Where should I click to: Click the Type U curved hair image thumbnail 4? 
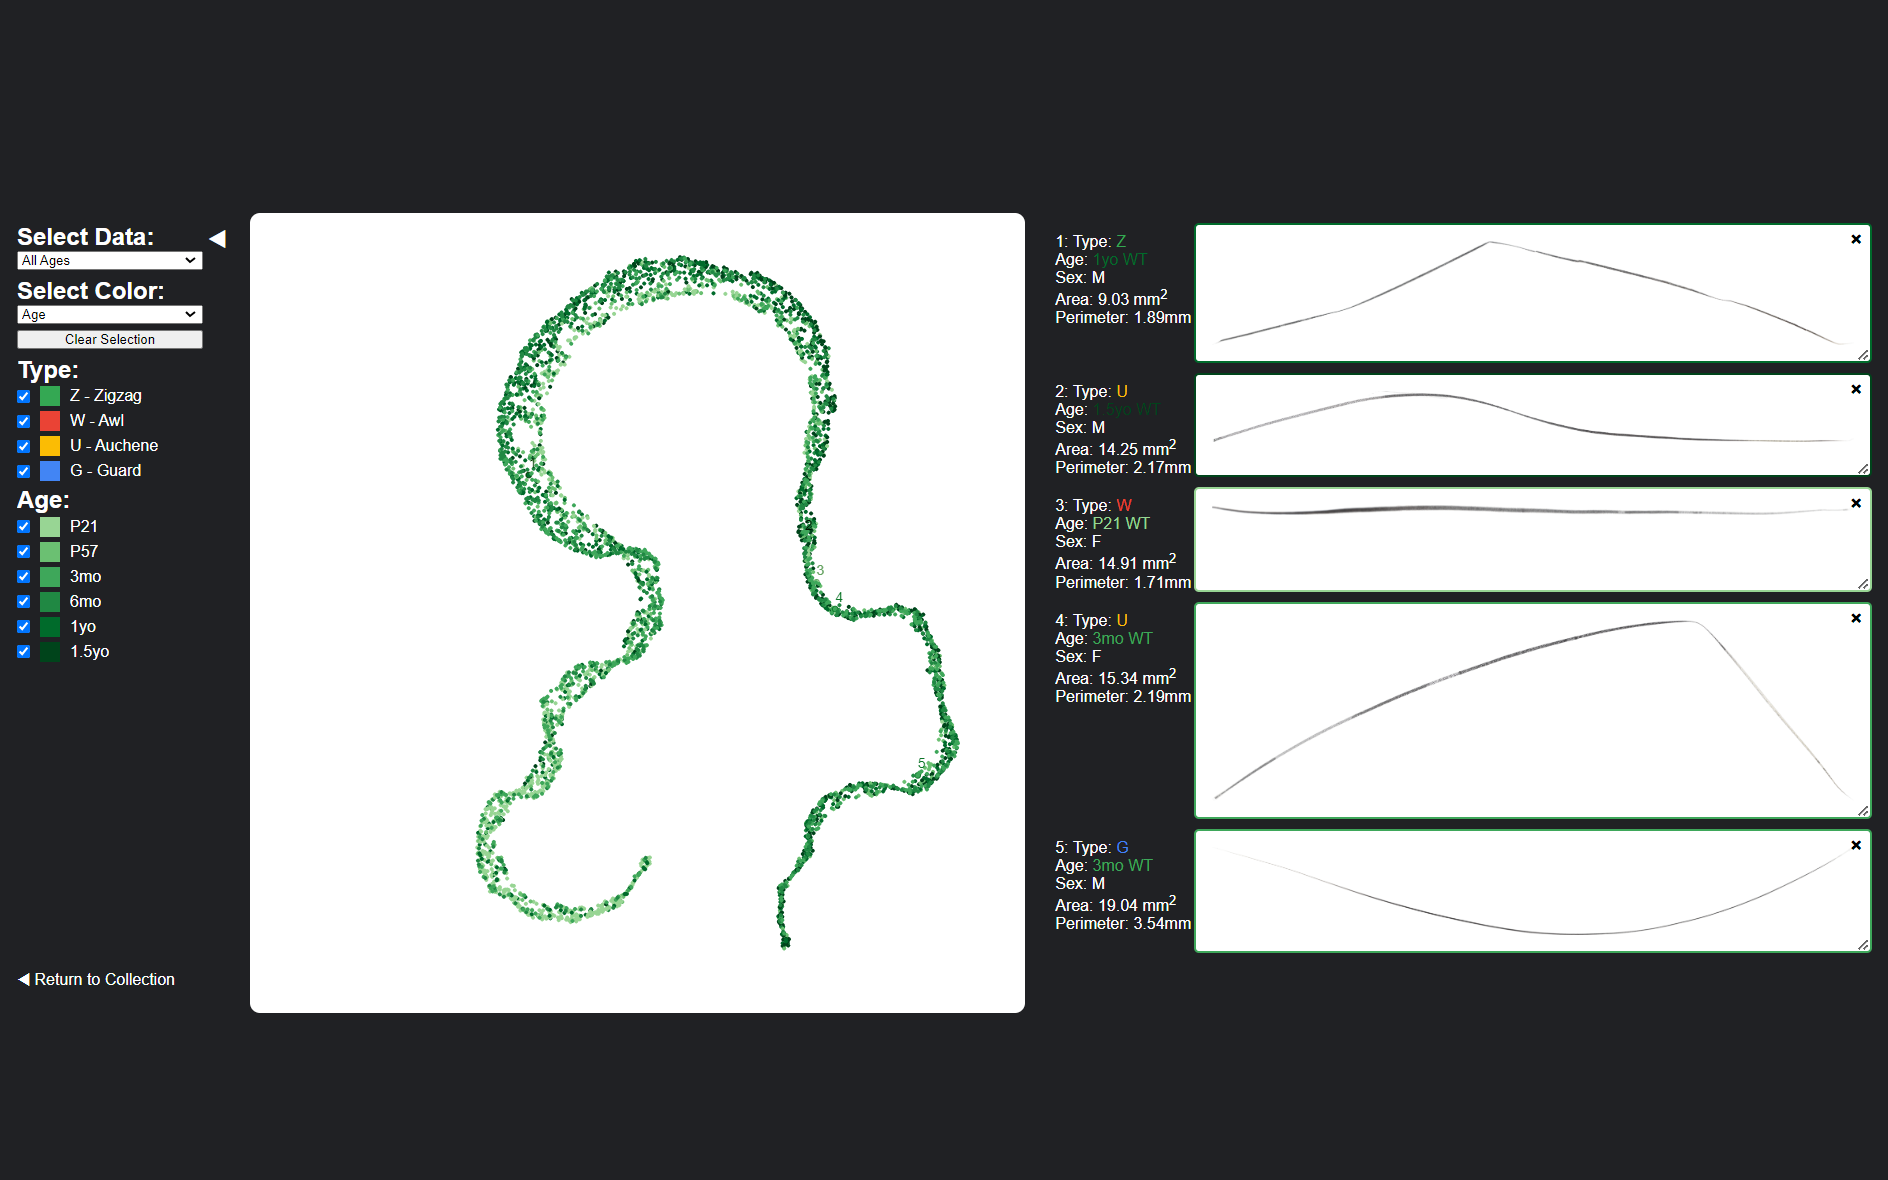[x=1532, y=710]
